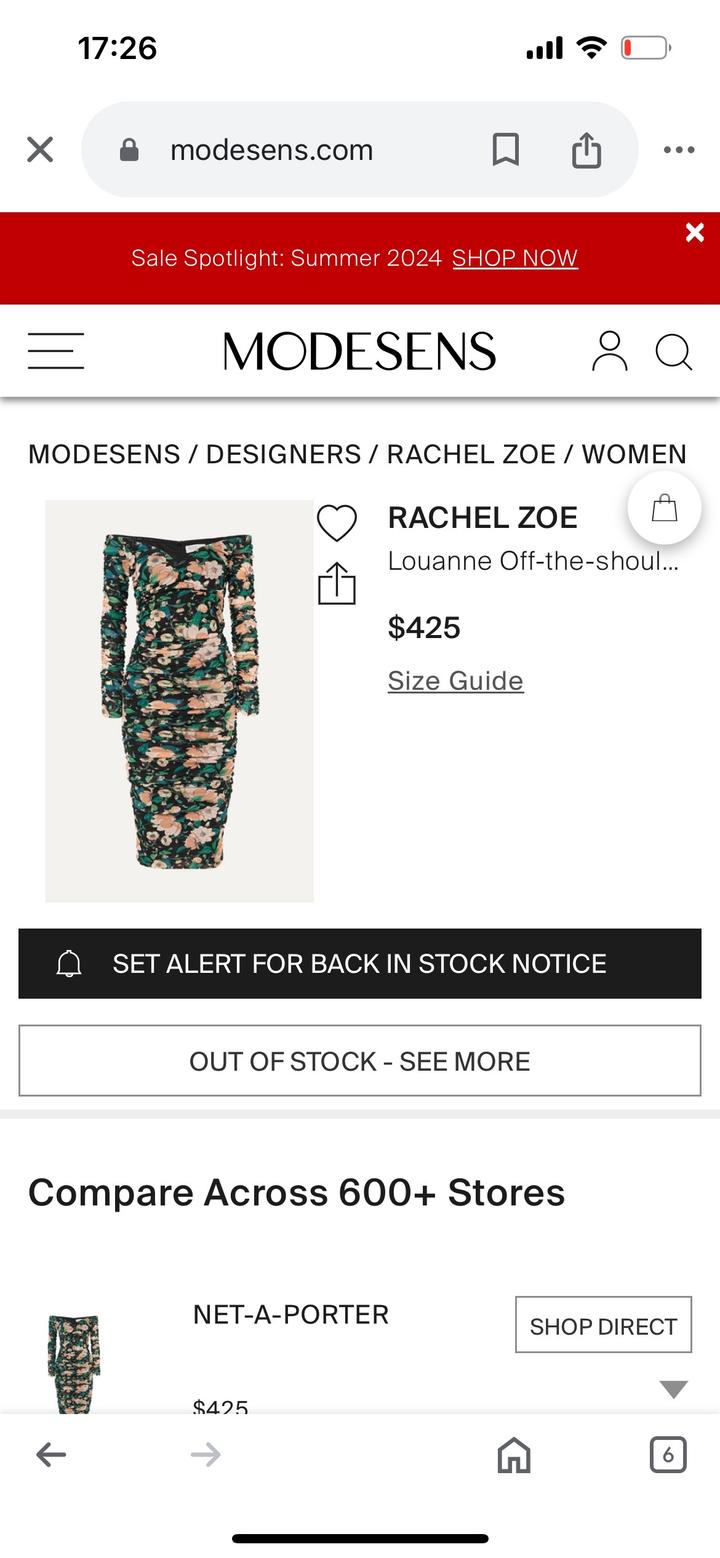Viewport: 720px width, 1558px height.
Task: Open the browser tabs counter showing 6
Action: 668,1454
